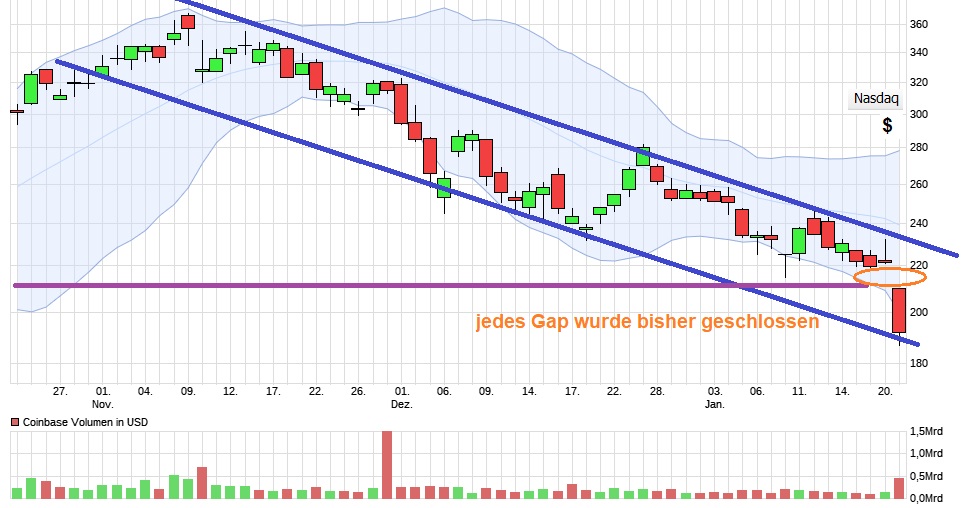Click the large red candle at far right
The width and height of the screenshot is (961, 508).
(x=899, y=310)
